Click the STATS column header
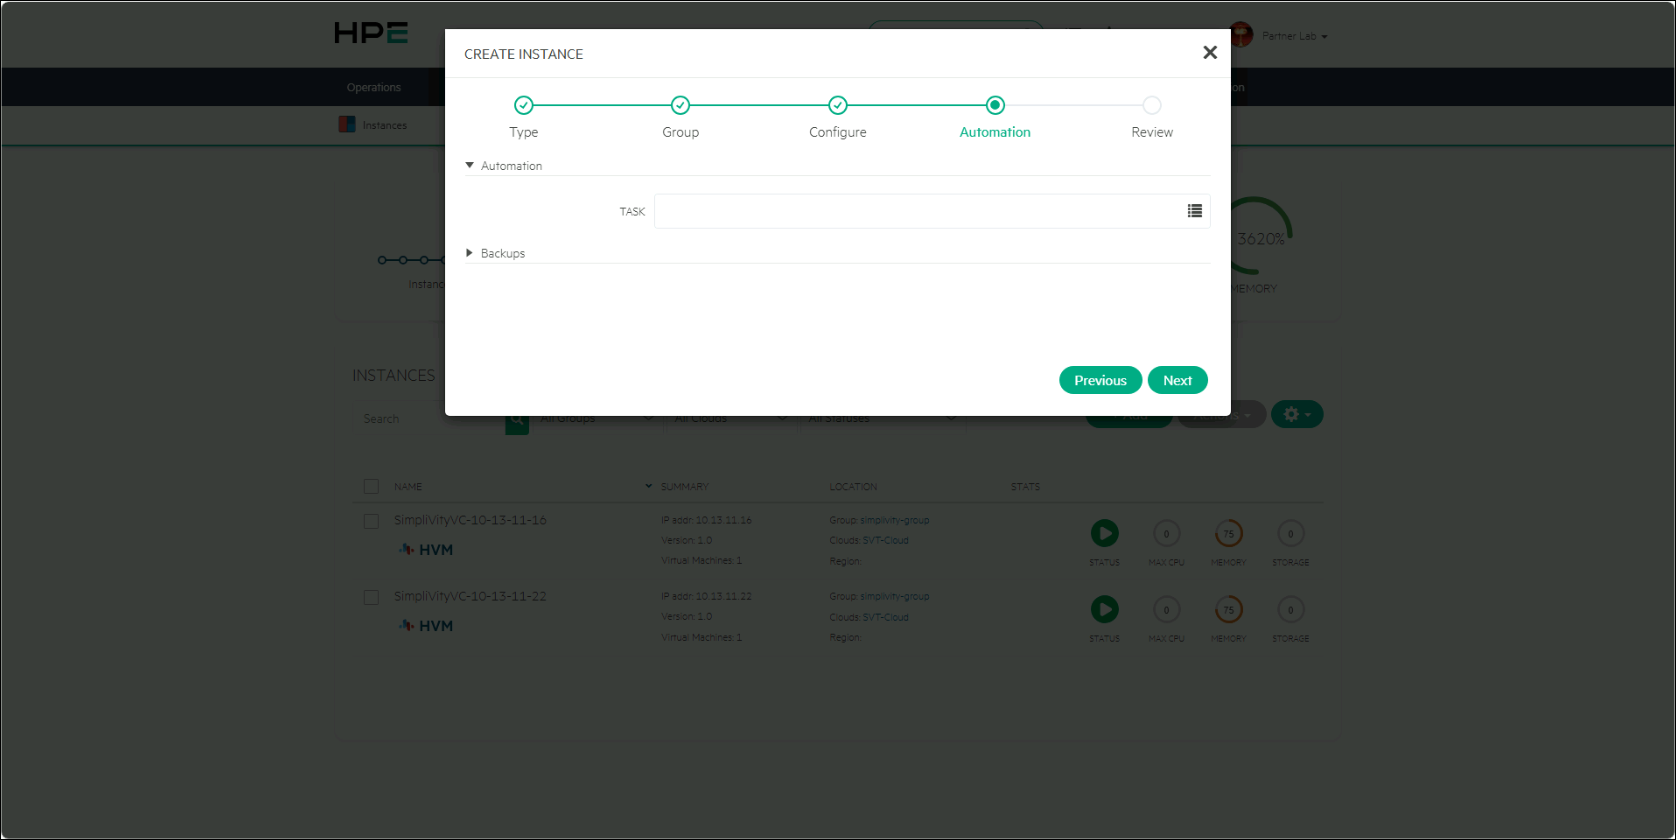 1025,487
